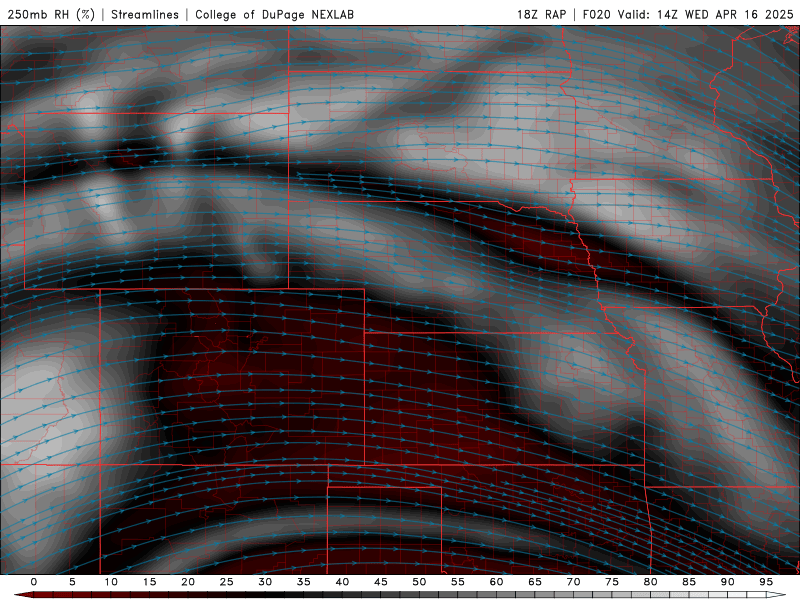Click the colorbar label '55'
This screenshot has width=800, height=600.
point(458,582)
